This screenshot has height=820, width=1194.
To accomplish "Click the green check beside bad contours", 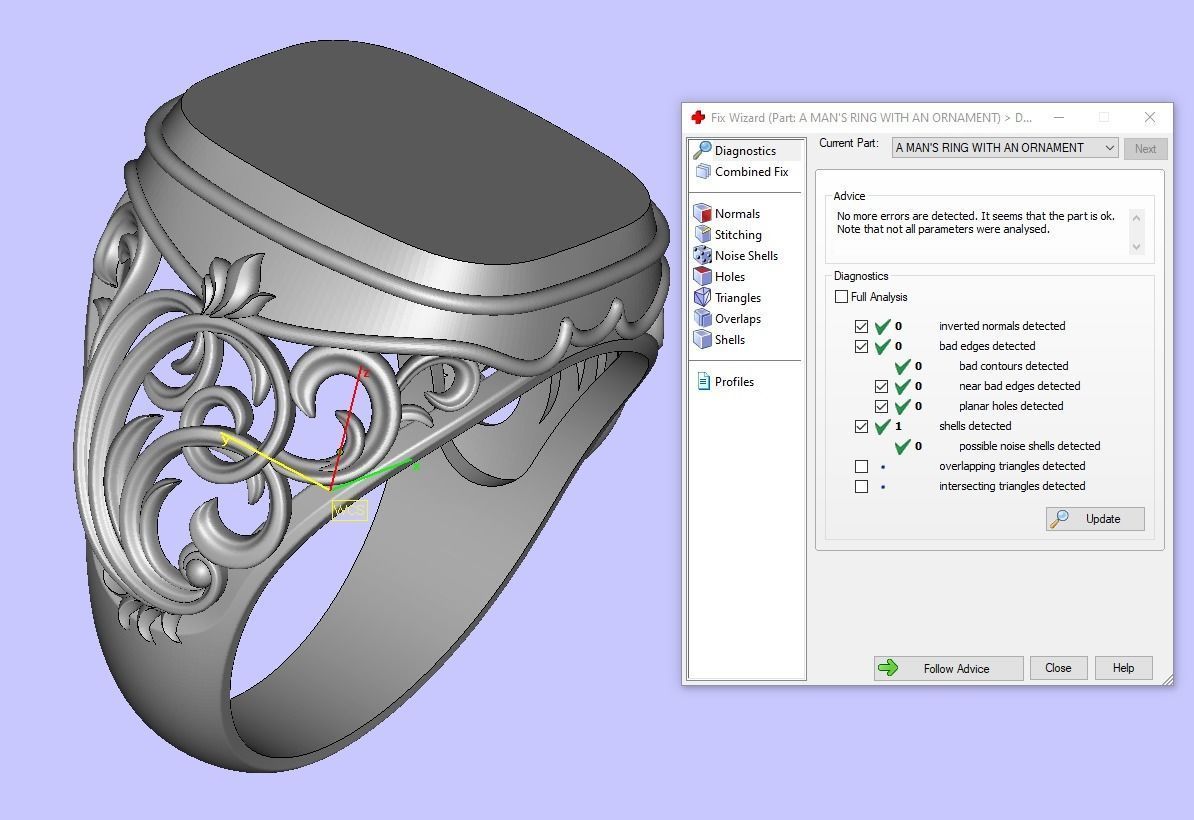I will click(x=902, y=366).
